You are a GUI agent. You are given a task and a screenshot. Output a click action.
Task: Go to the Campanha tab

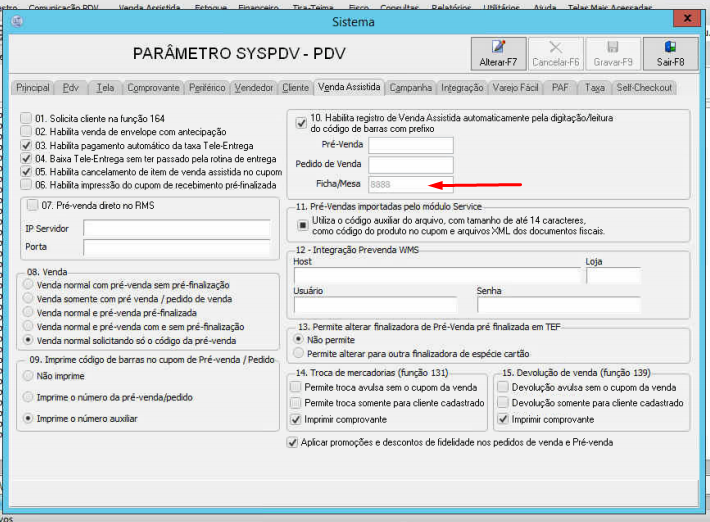pyautogui.click(x=411, y=88)
